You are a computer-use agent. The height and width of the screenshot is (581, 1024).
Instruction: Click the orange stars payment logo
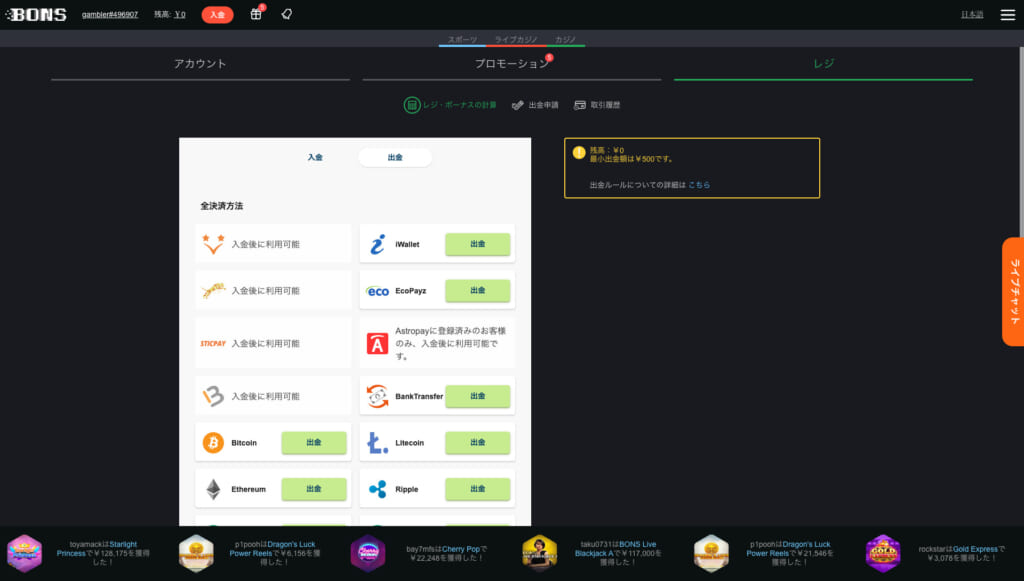click(213, 244)
